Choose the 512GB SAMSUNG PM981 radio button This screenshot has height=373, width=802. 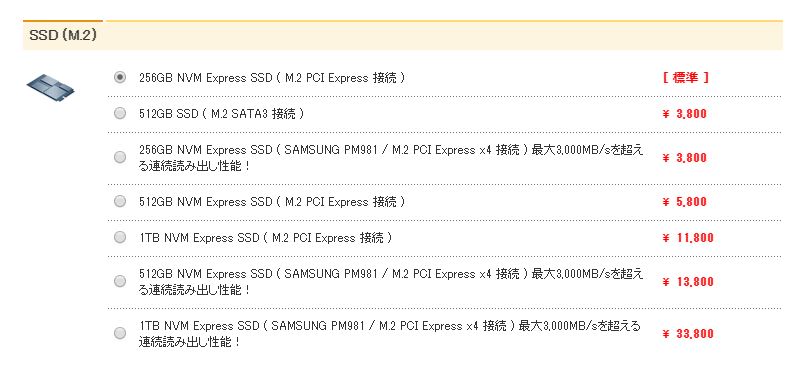pos(120,281)
